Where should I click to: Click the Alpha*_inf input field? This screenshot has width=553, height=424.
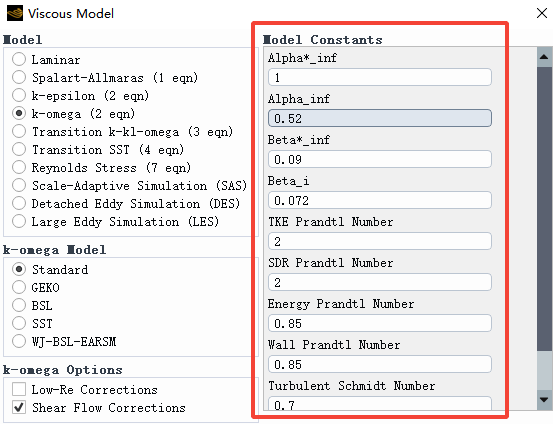tap(379, 77)
